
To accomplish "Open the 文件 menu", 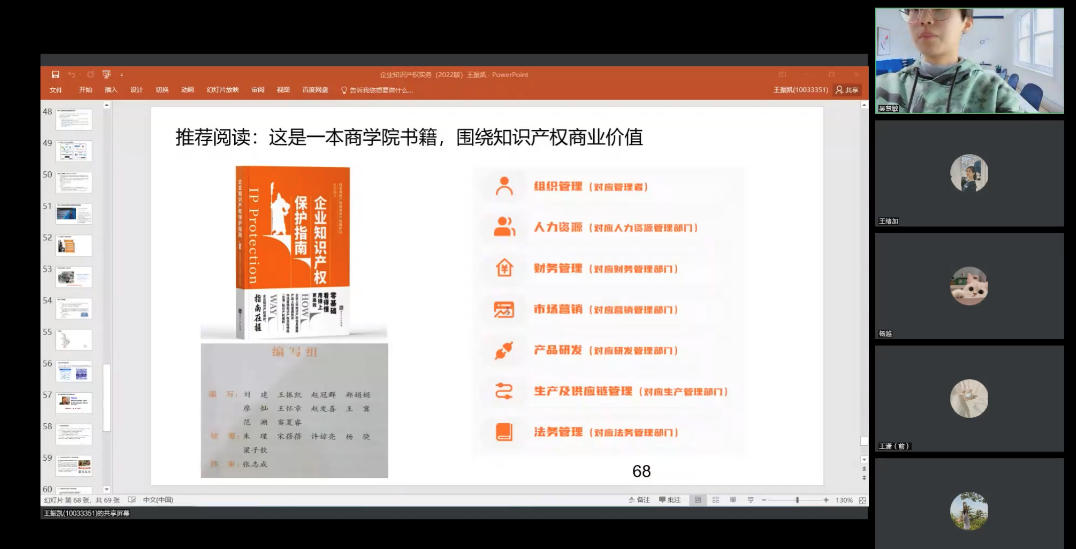I will [x=56, y=89].
